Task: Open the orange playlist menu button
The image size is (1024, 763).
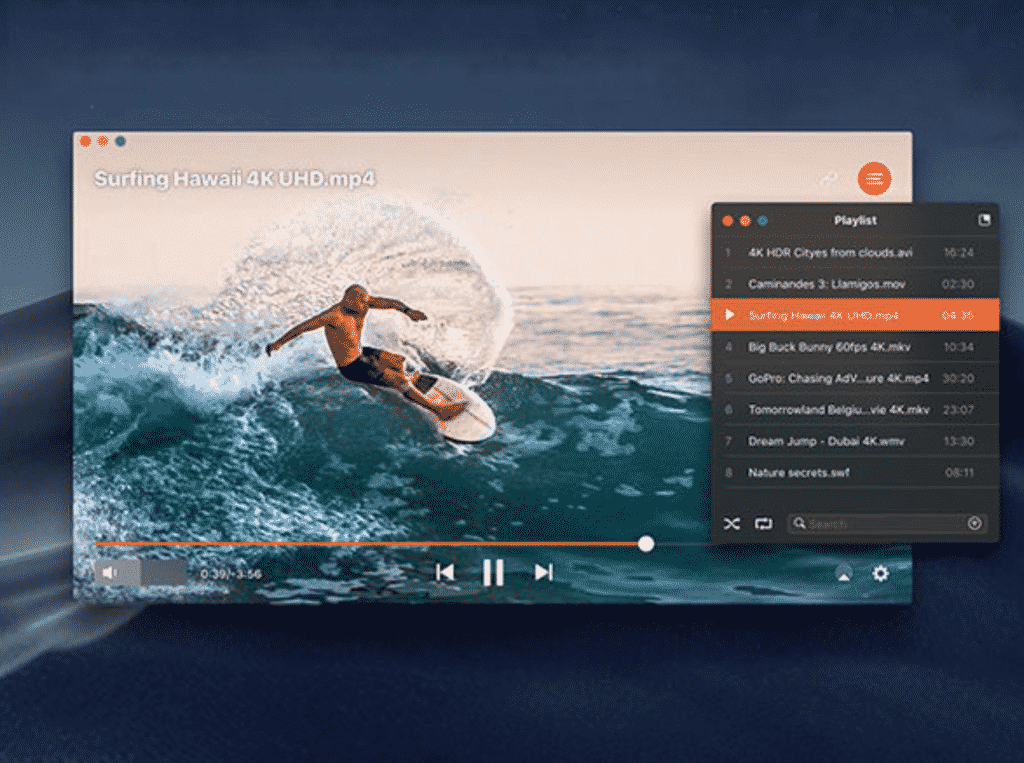Action: tap(874, 178)
